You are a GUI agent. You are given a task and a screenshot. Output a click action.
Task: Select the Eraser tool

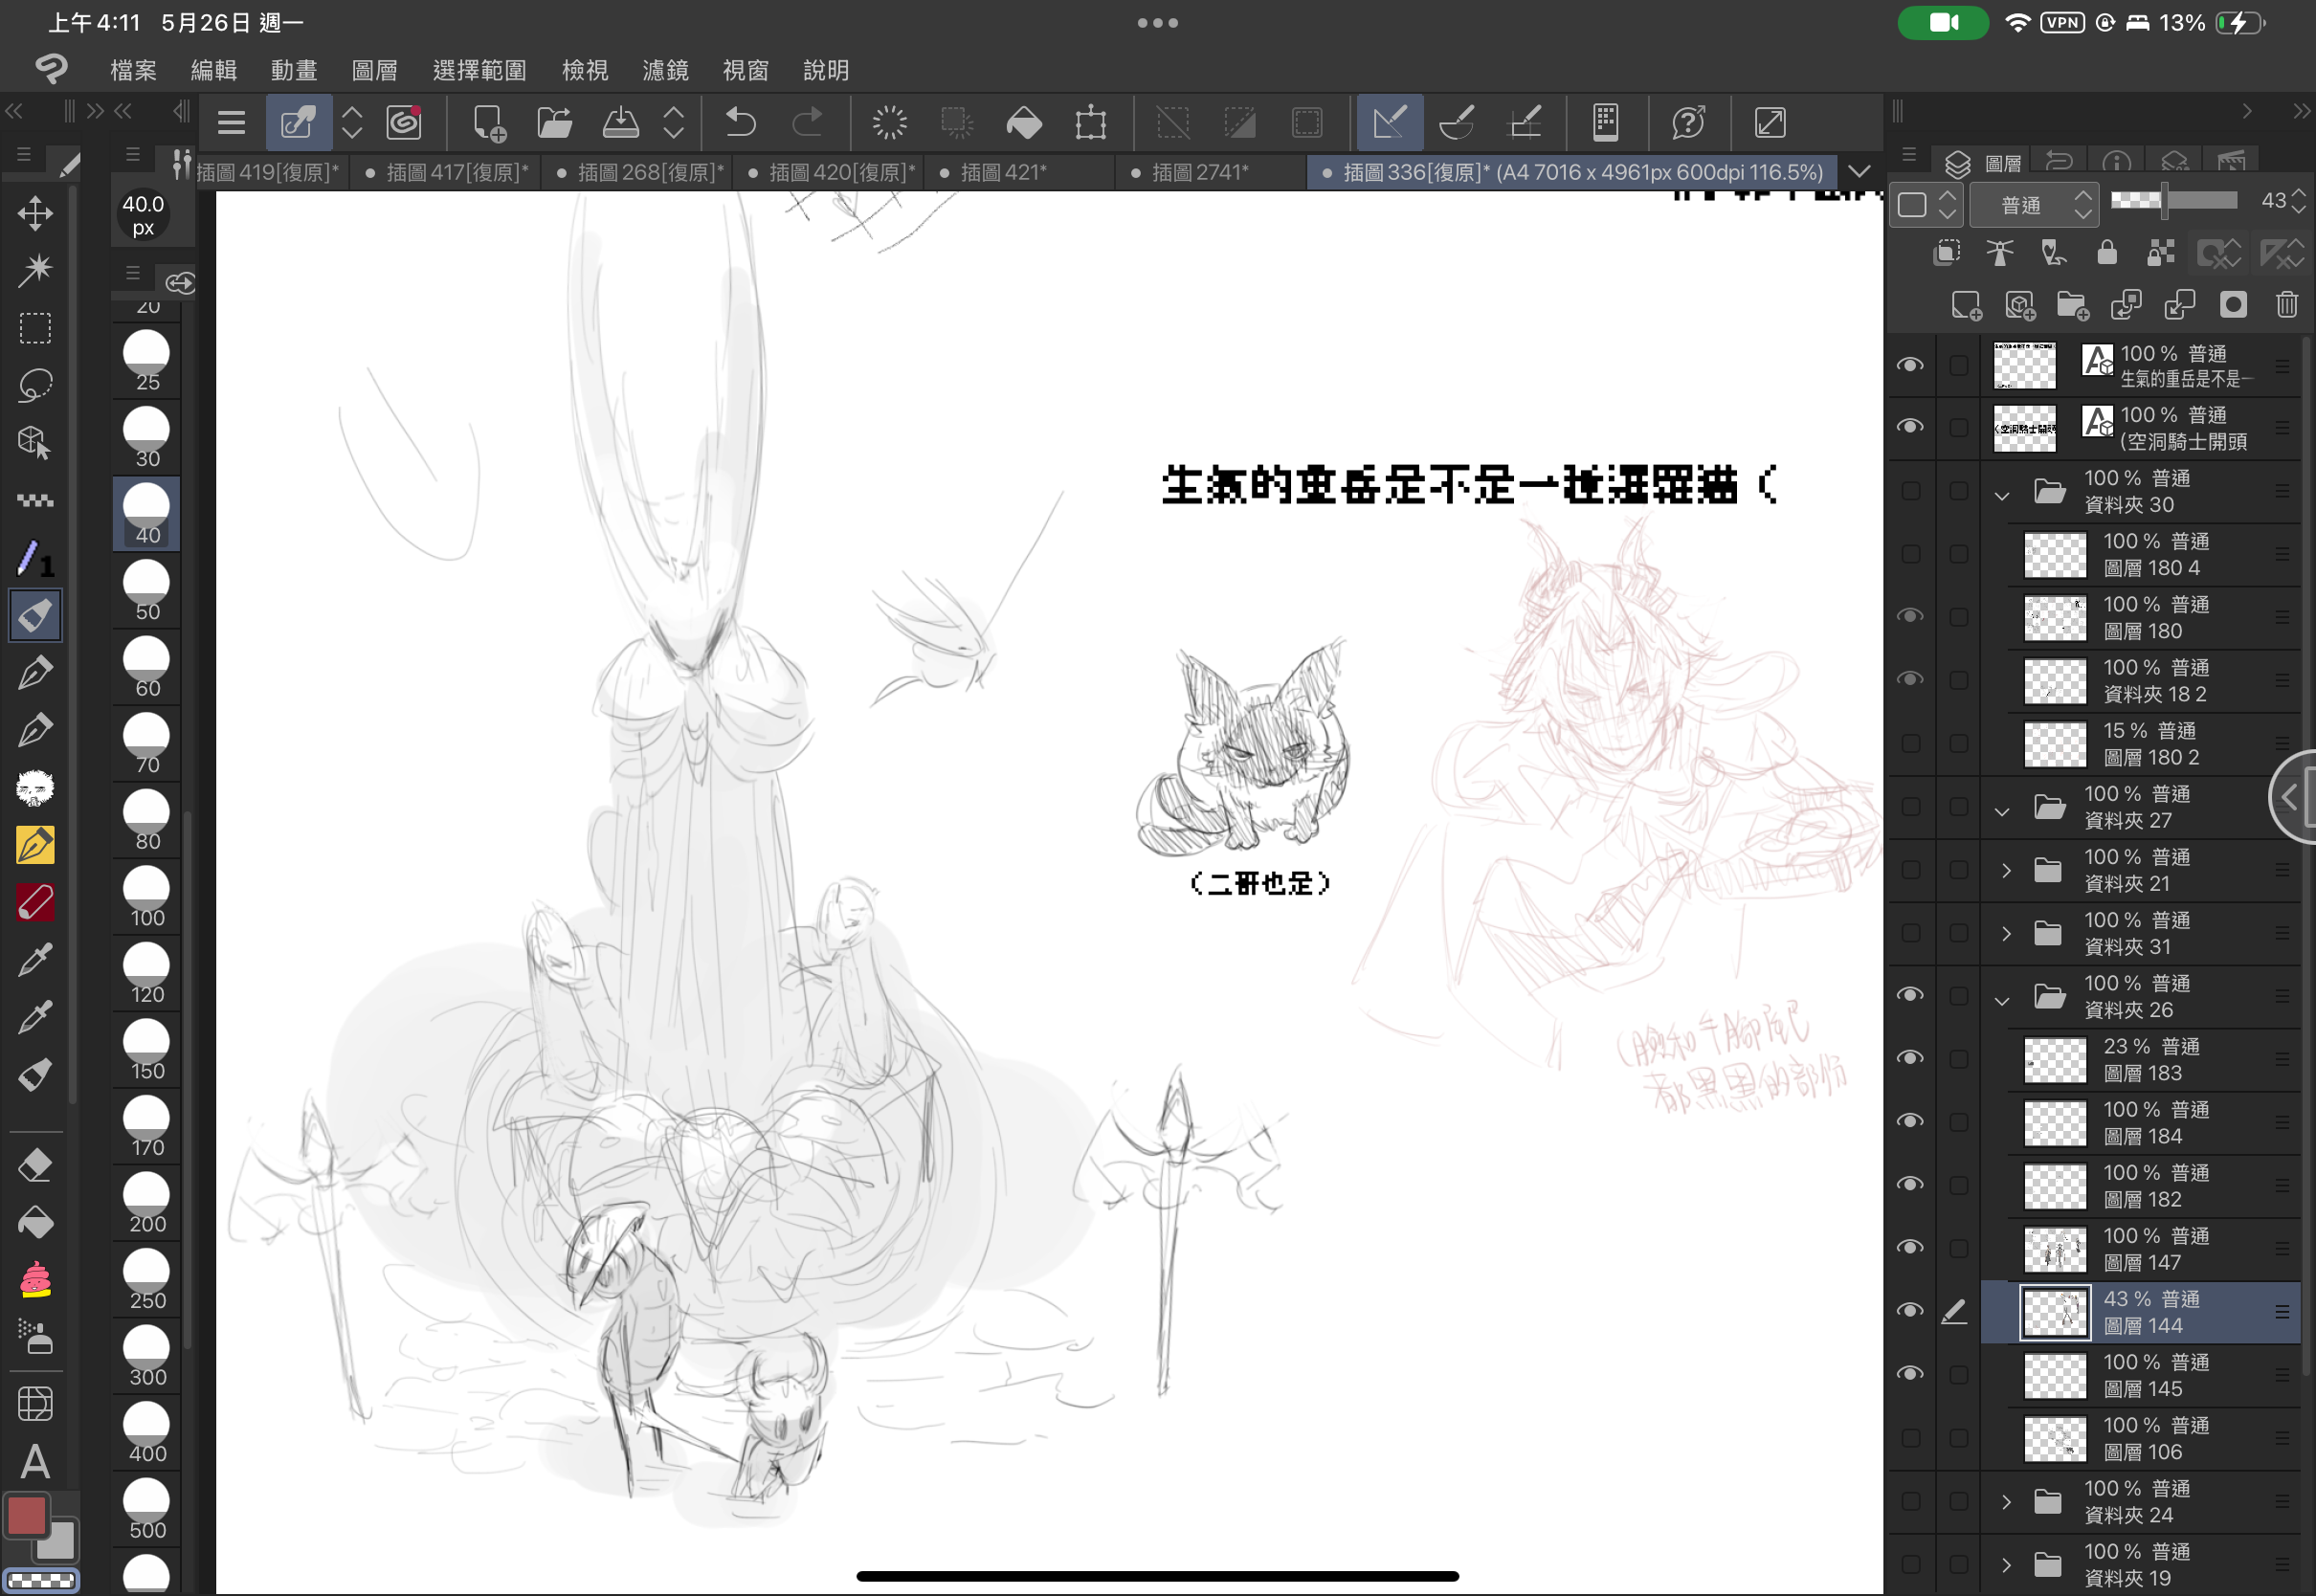point(35,1166)
